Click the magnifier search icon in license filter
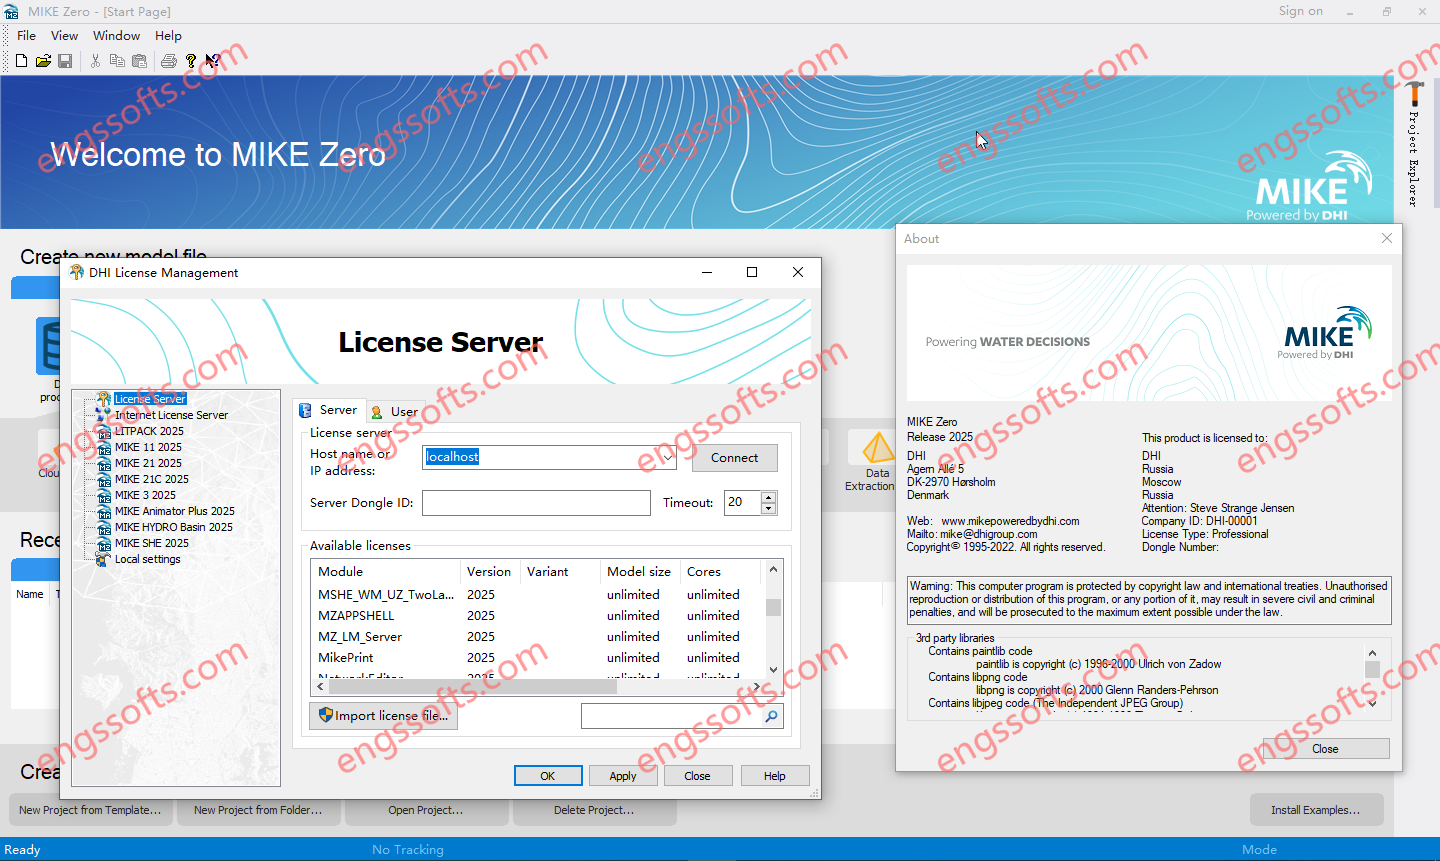The width and height of the screenshot is (1440, 861). tap(771, 716)
